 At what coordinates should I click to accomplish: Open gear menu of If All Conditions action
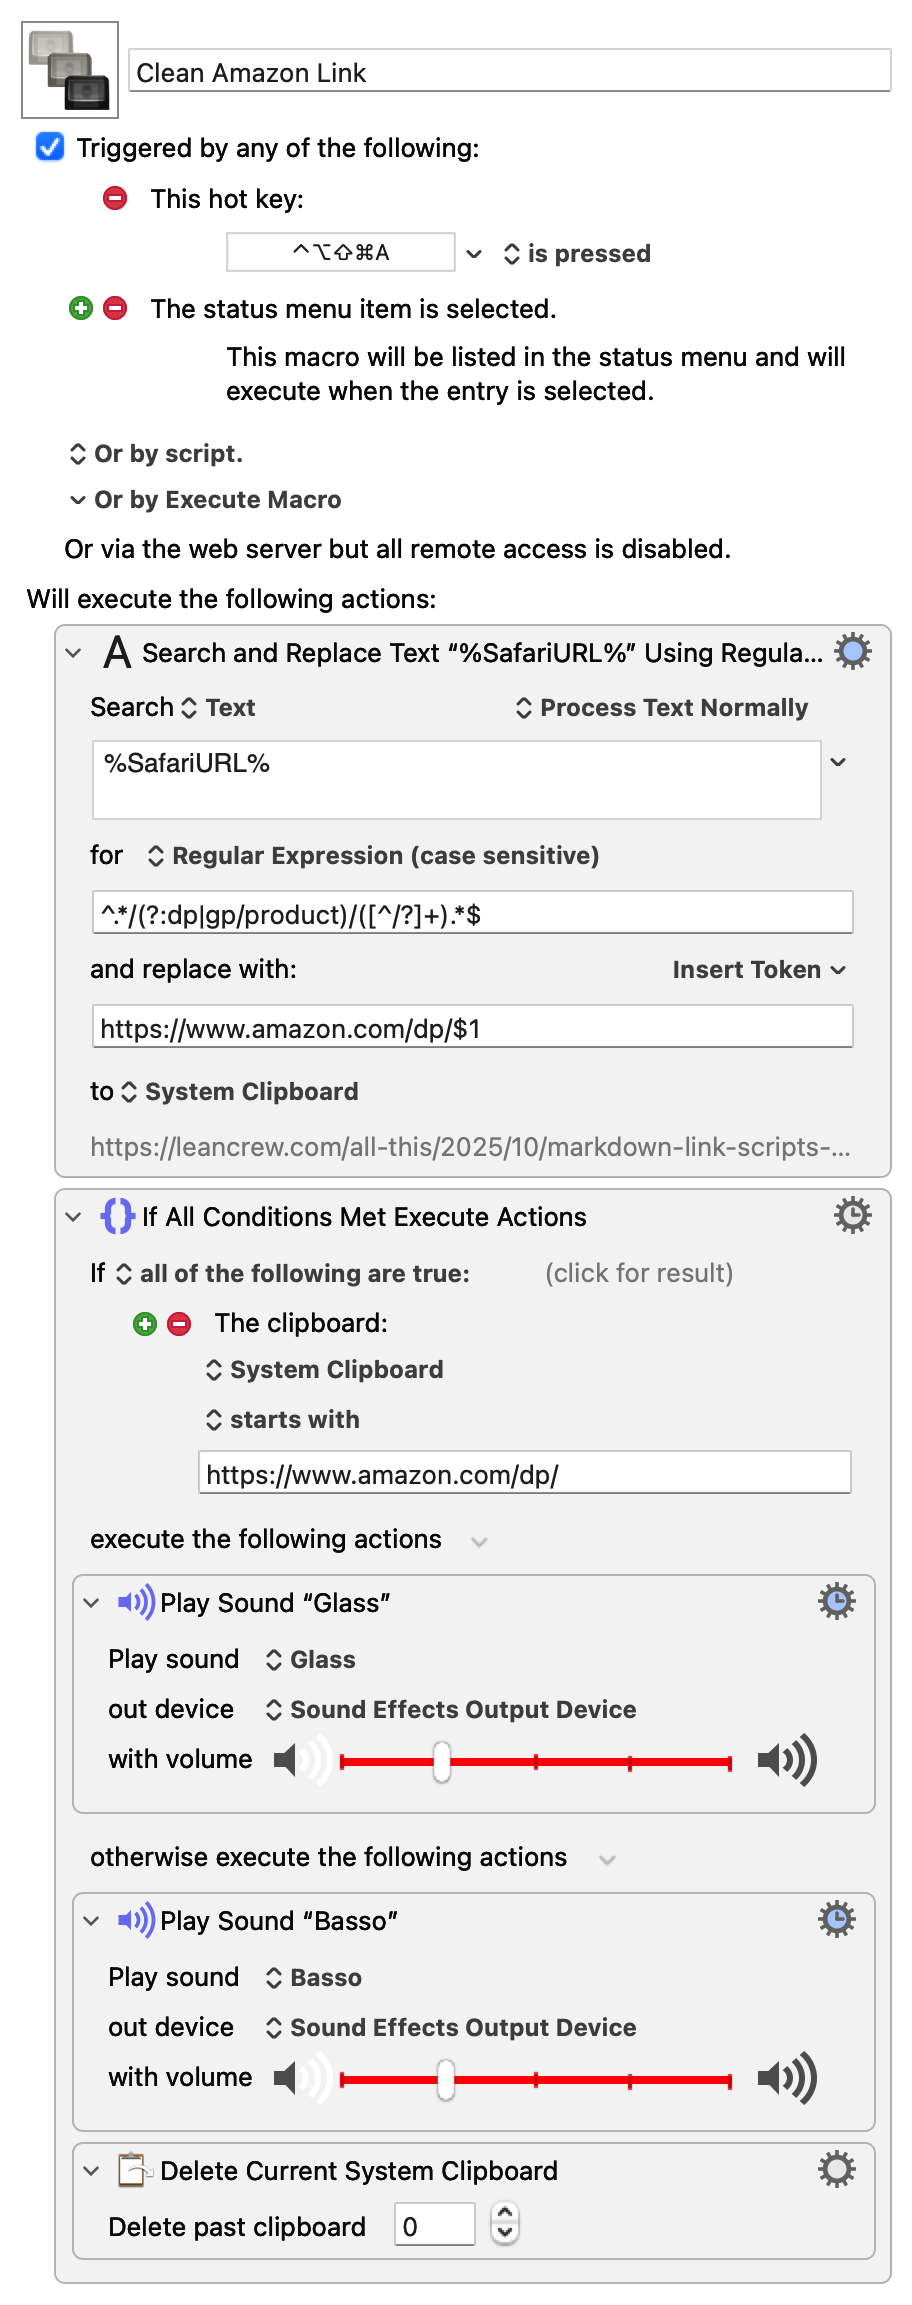[853, 1216]
